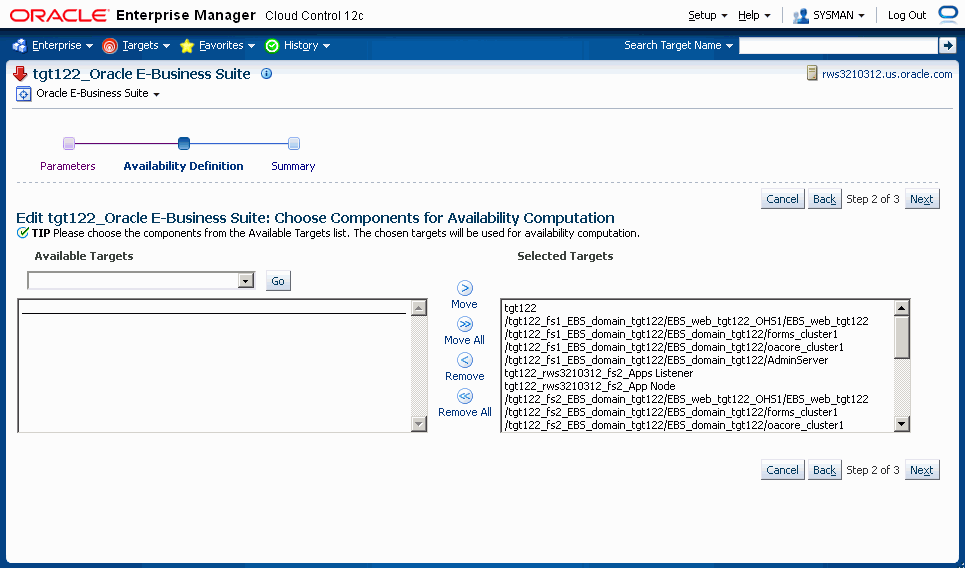Select tgt122 in Selected Targets

tap(699, 308)
